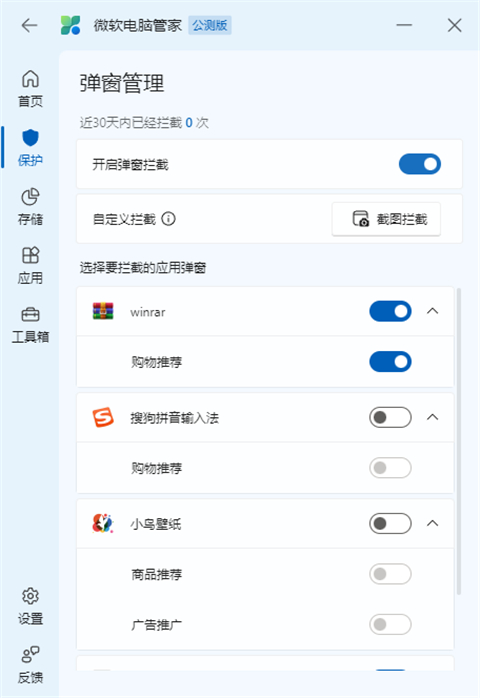480x698 pixels.
Task: Click the 微软电脑管家 logo icon
Action: coord(70,25)
